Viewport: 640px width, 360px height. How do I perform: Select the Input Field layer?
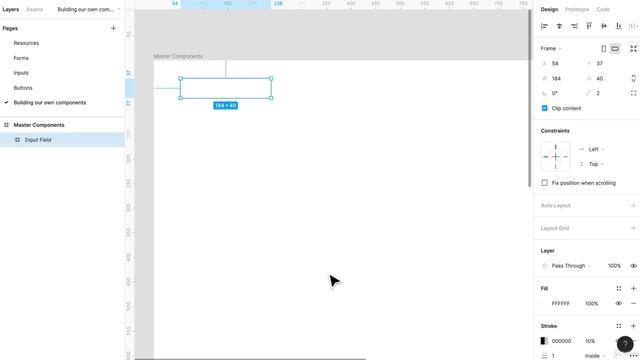(62, 140)
